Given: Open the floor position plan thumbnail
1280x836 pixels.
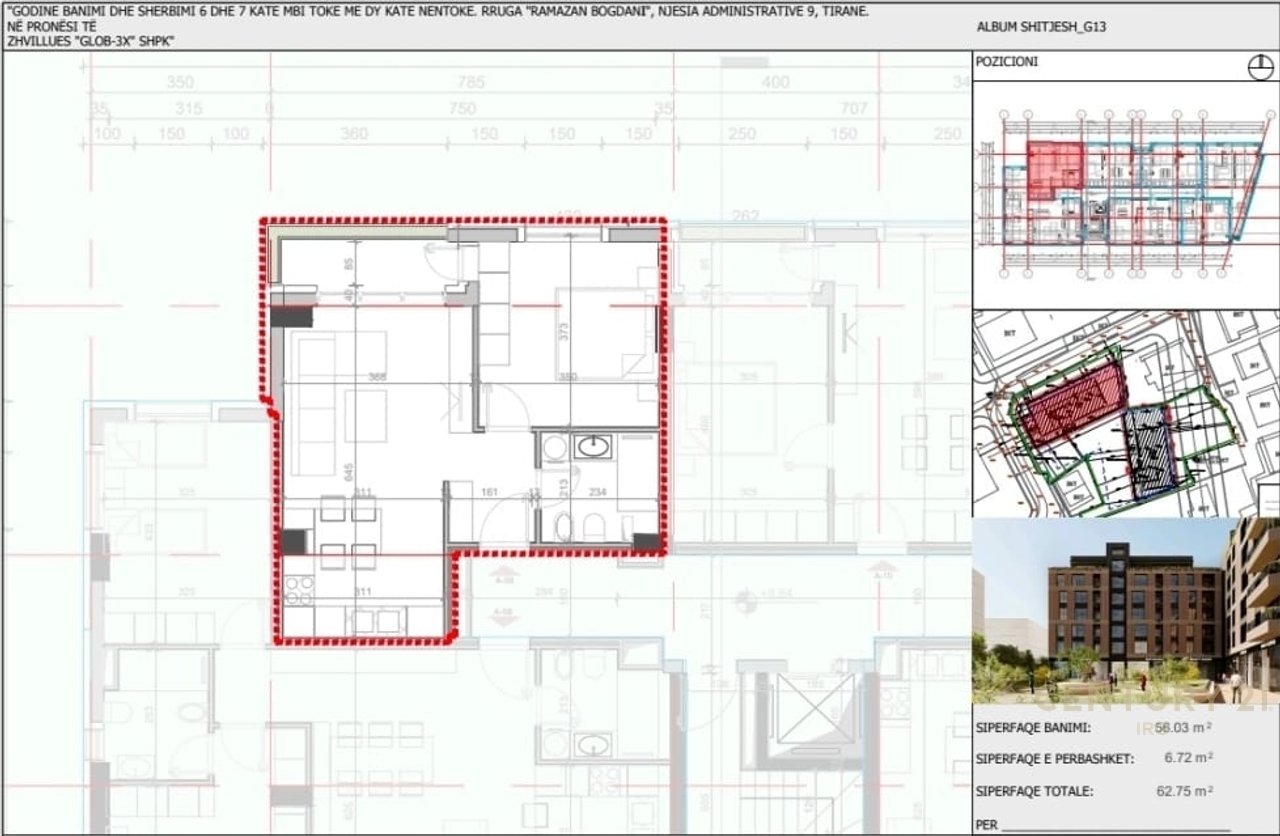Looking at the screenshot, I should coord(1125,194).
